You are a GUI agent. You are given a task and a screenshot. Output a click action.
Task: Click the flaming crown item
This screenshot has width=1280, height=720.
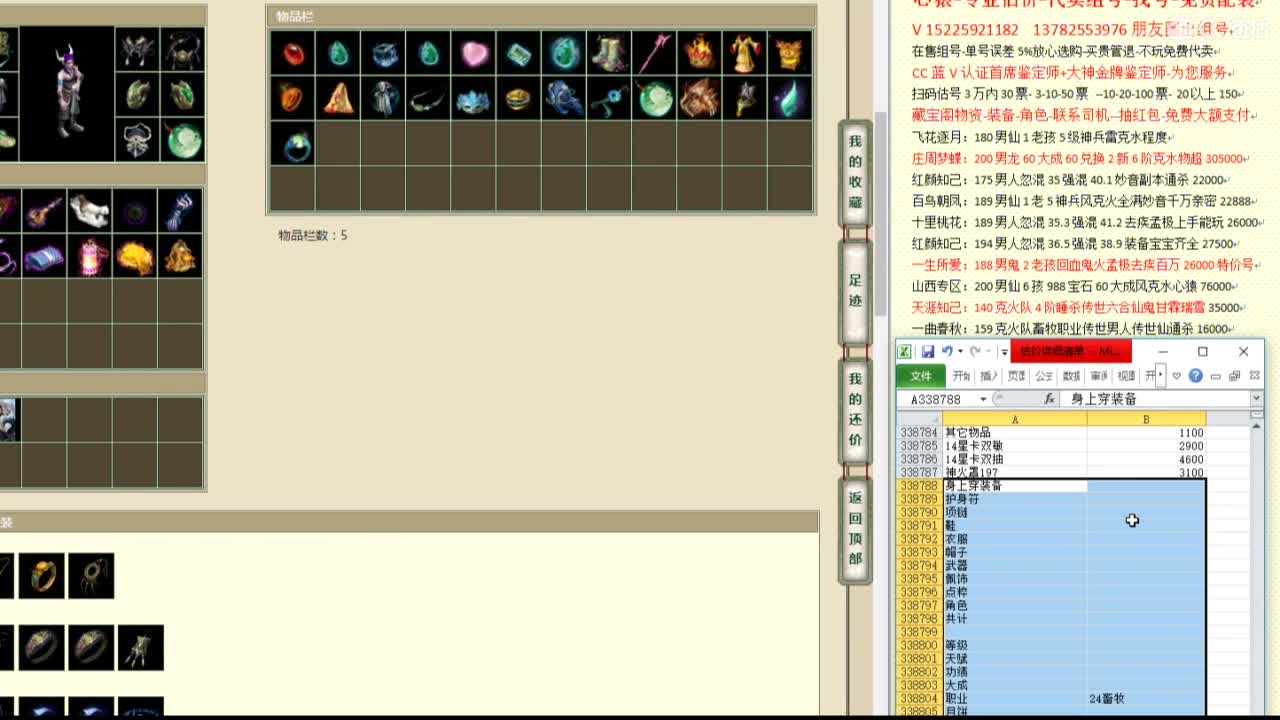click(x=699, y=53)
